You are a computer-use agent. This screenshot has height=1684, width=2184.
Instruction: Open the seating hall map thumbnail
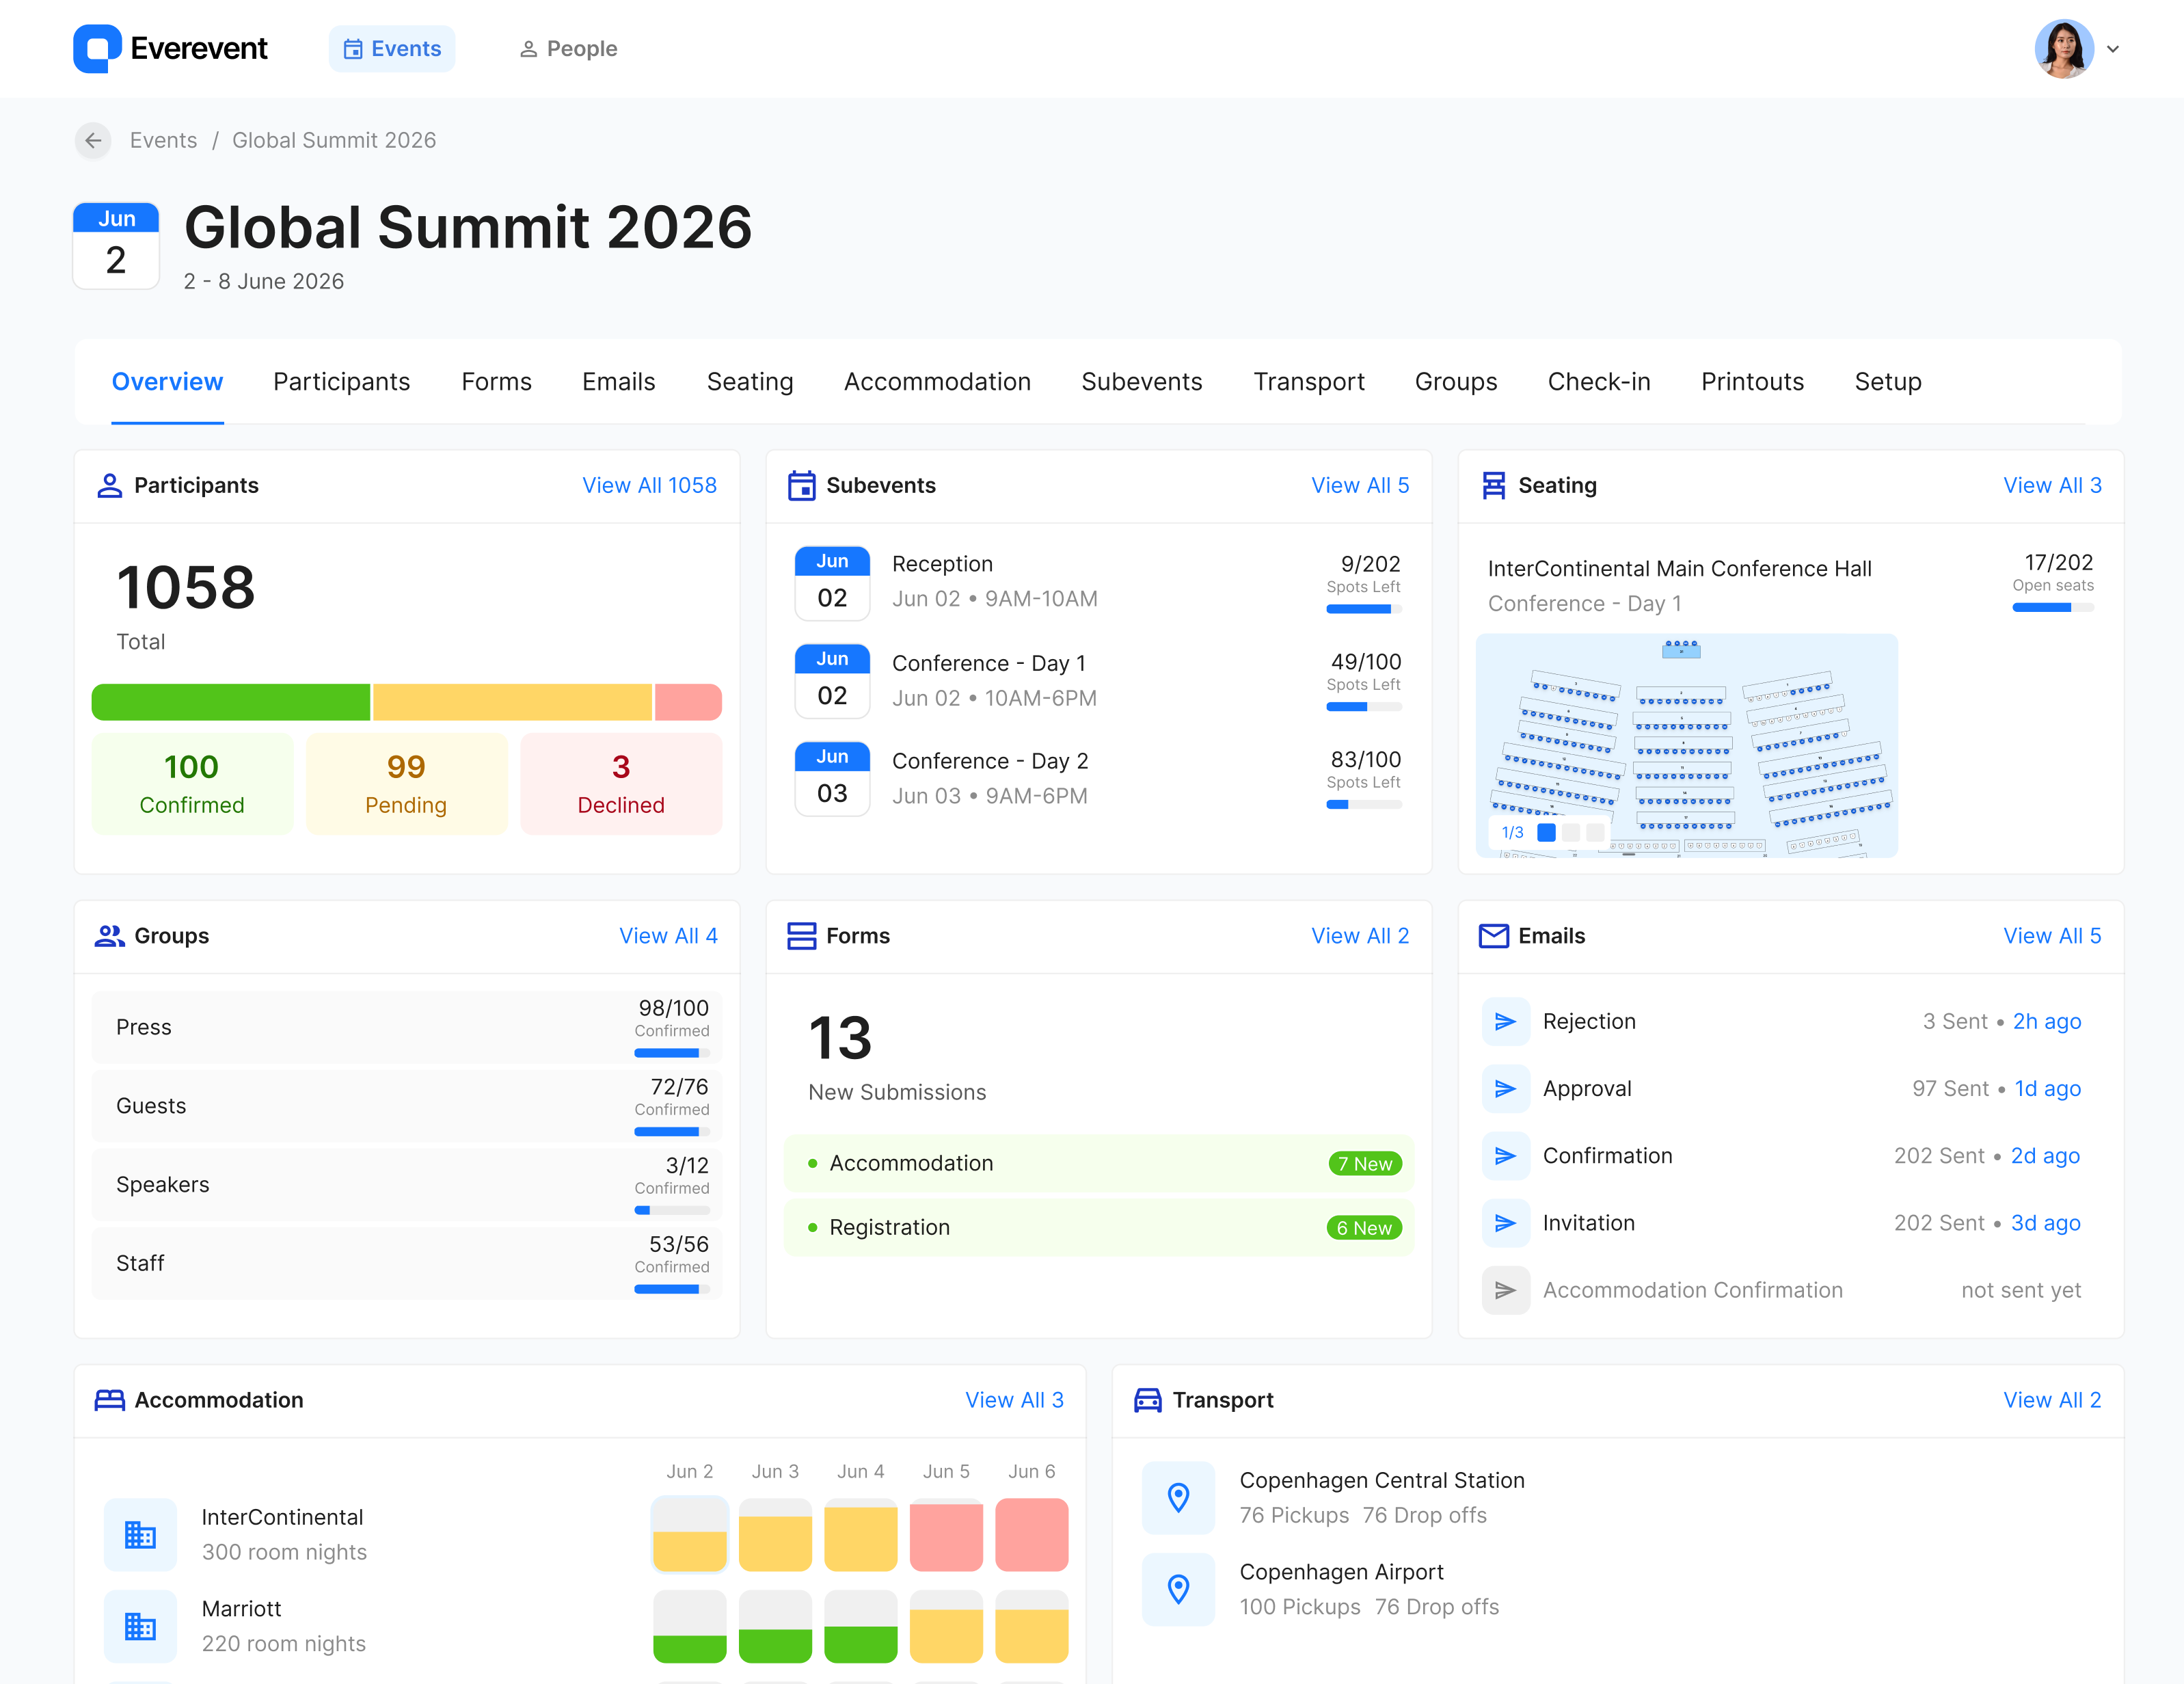(1686, 745)
